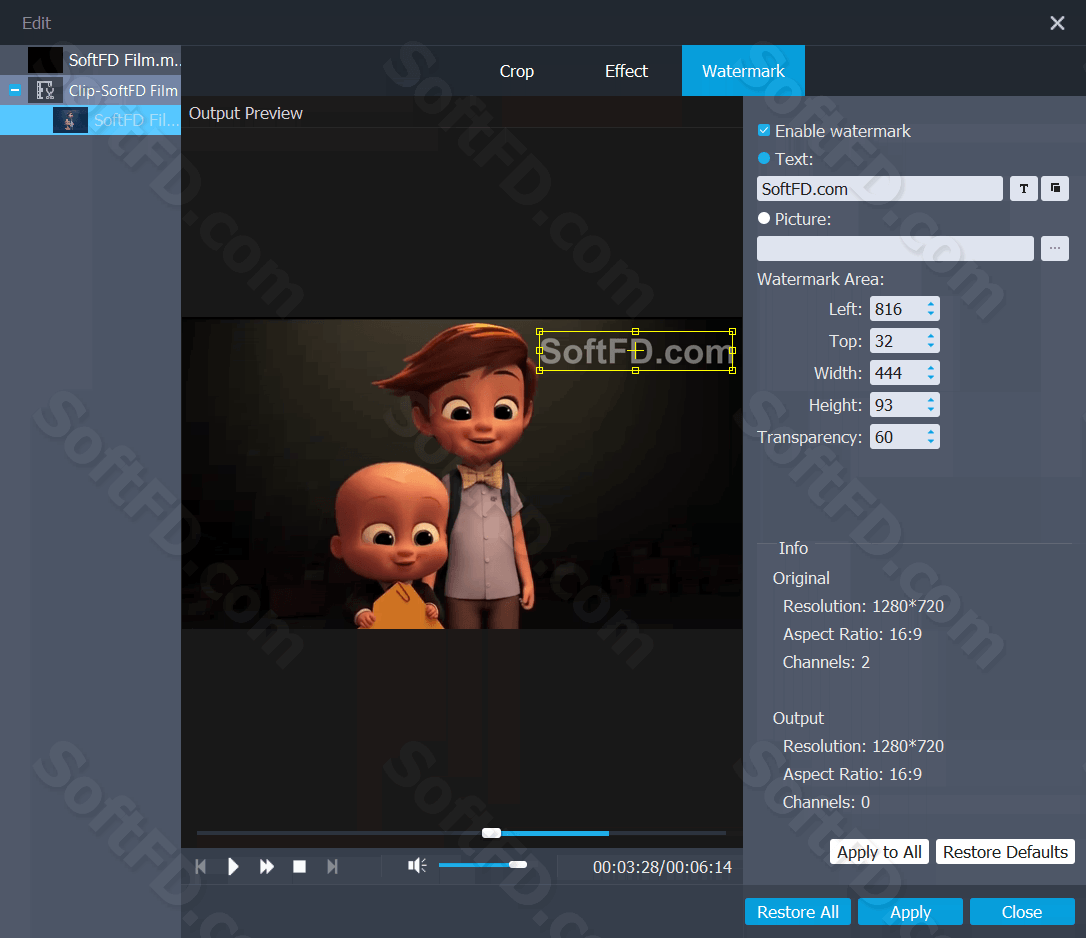Open text color picker icon next to T
This screenshot has width=1086, height=938.
coord(1055,188)
